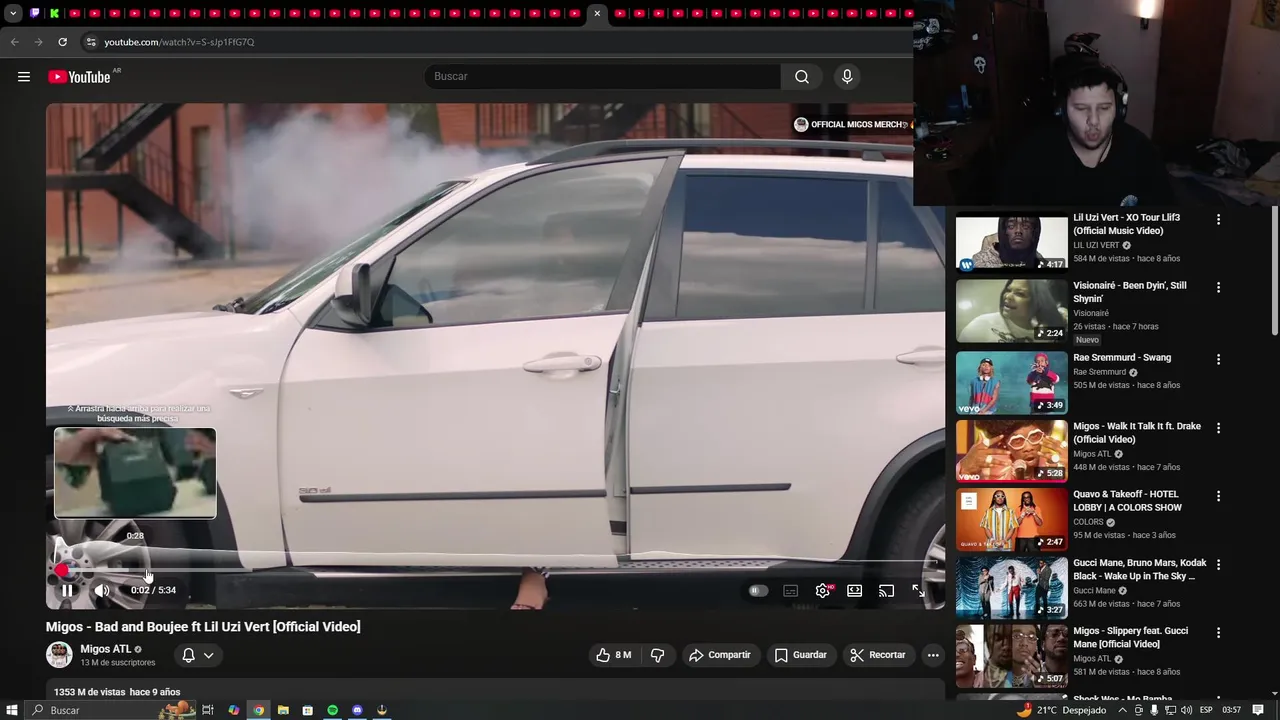Focus the Buscar search field
Viewport: 1280px width, 720px height.
[603, 77]
